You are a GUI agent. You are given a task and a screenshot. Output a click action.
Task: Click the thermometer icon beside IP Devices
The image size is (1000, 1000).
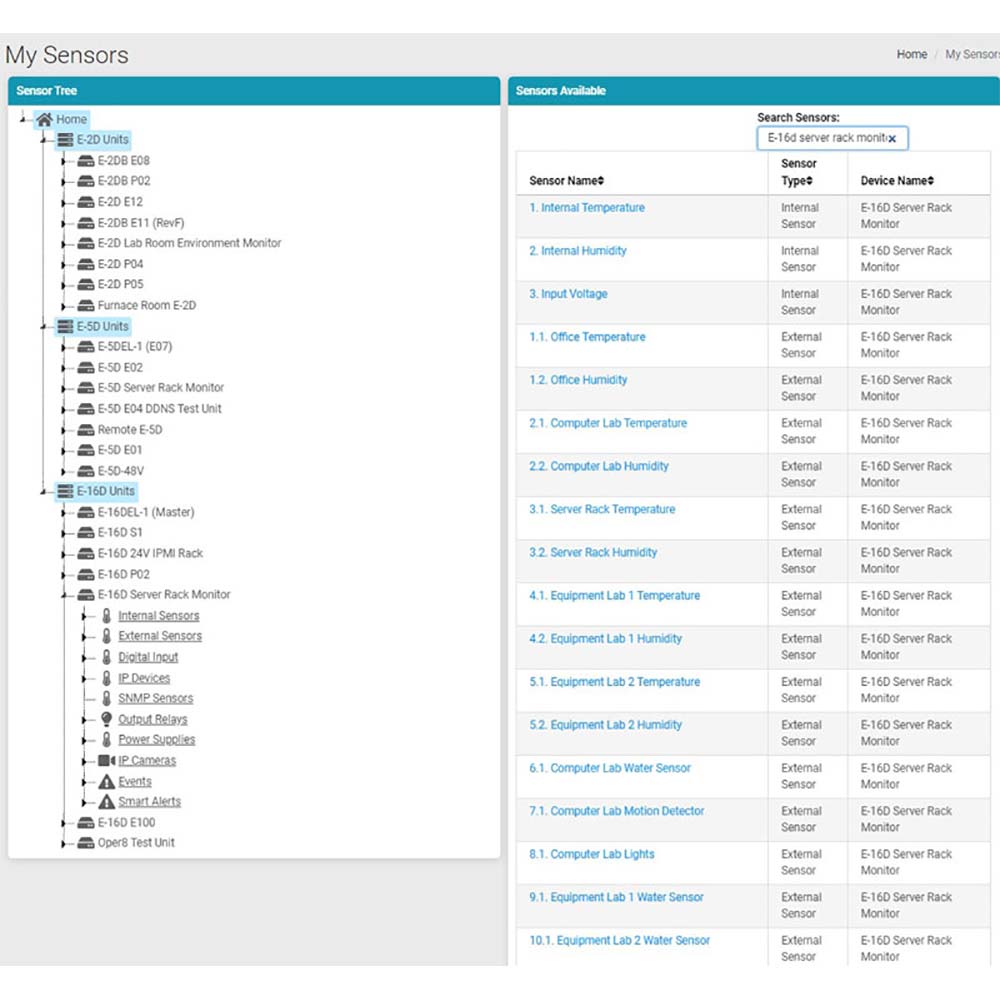[x=107, y=678]
